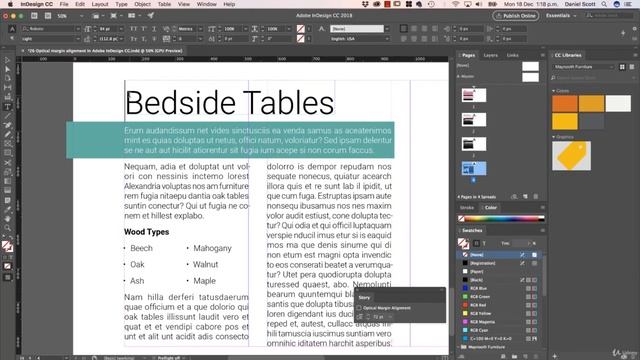This screenshot has width=640, height=360.
Task: Open the Table menu
Action: pyautogui.click(x=164, y=4)
